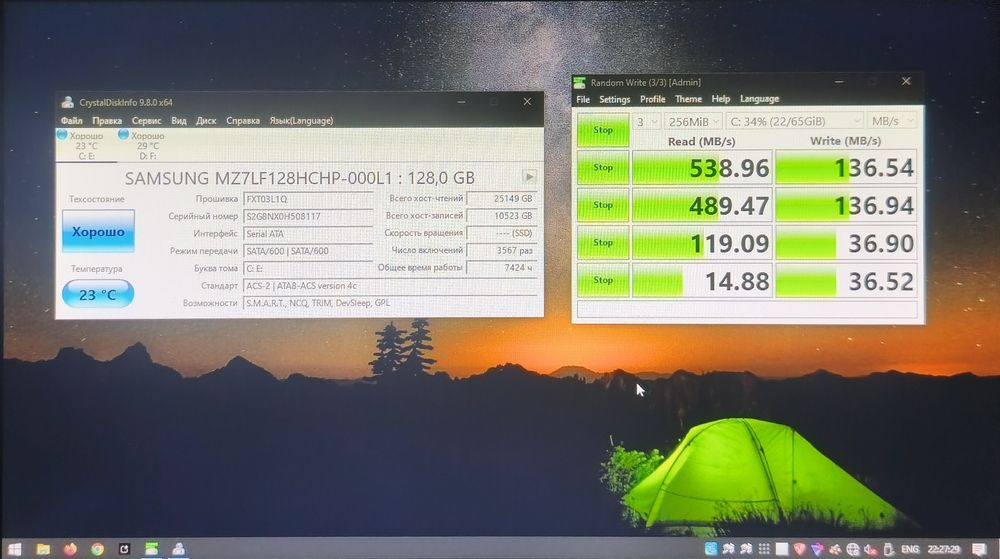Viewport: 1000px width, 559px height.
Task: Click CrystalDiskMark title bar icon
Action: [x=579, y=82]
